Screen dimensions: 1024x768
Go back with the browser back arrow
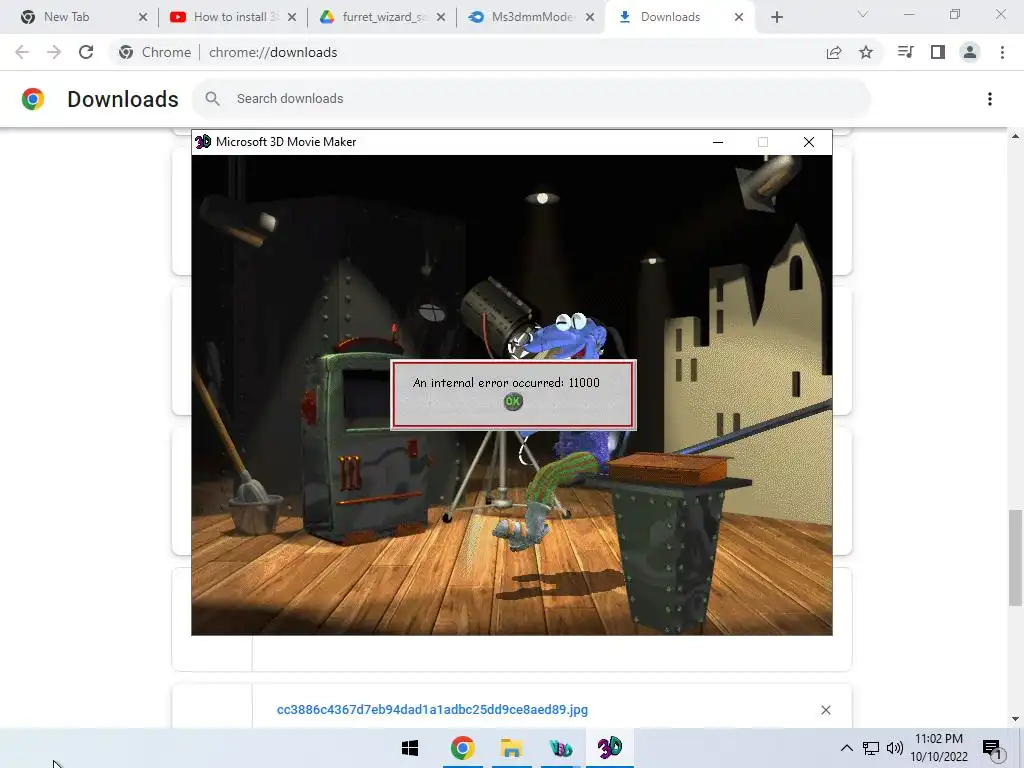[x=22, y=52]
